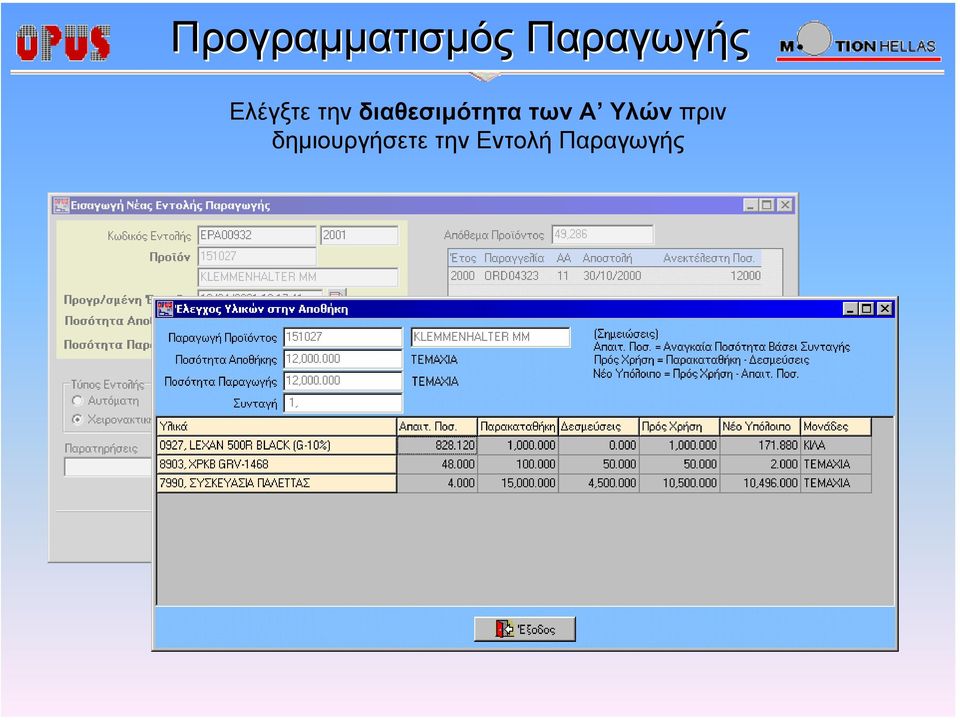Maximize the Εισαγωγή Νέας Εντολής Παραγωγής window
This screenshot has height=720, width=960.
(x=767, y=205)
